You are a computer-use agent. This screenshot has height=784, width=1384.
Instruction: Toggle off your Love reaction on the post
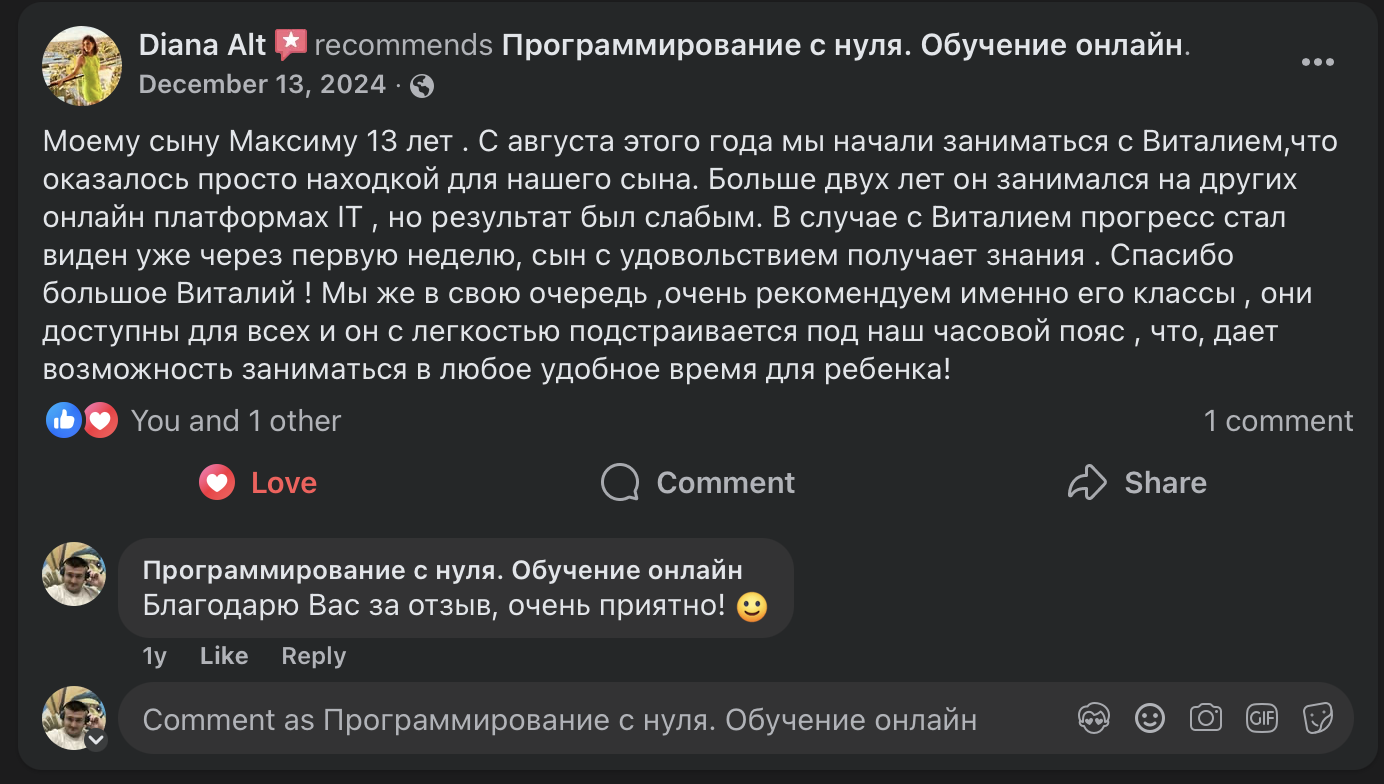pos(257,482)
